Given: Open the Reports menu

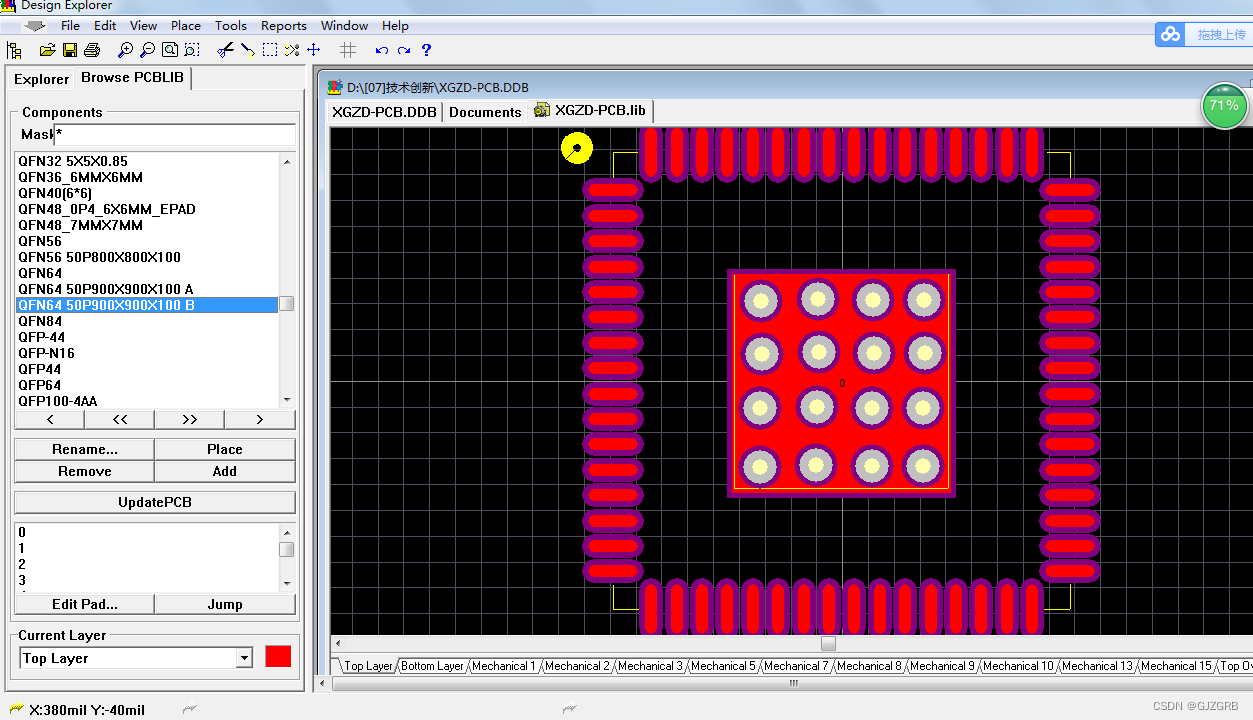Looking at the screenshot, I should [283, 25].
